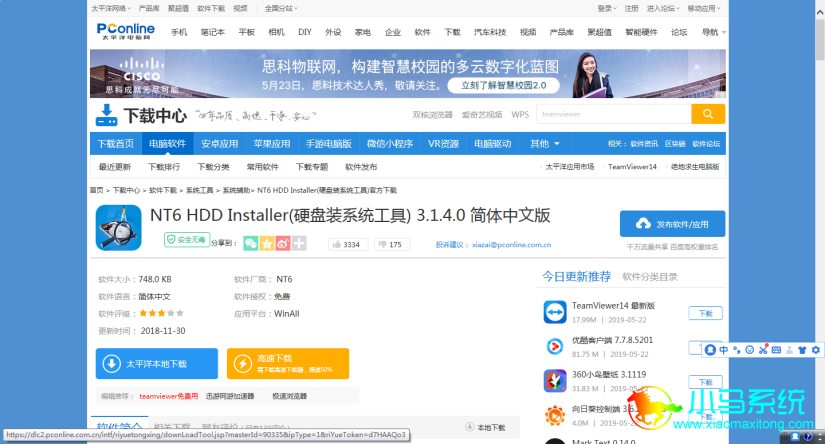Expand 移动应用 dropdown
825x444 pixels.
pos(704,8)
